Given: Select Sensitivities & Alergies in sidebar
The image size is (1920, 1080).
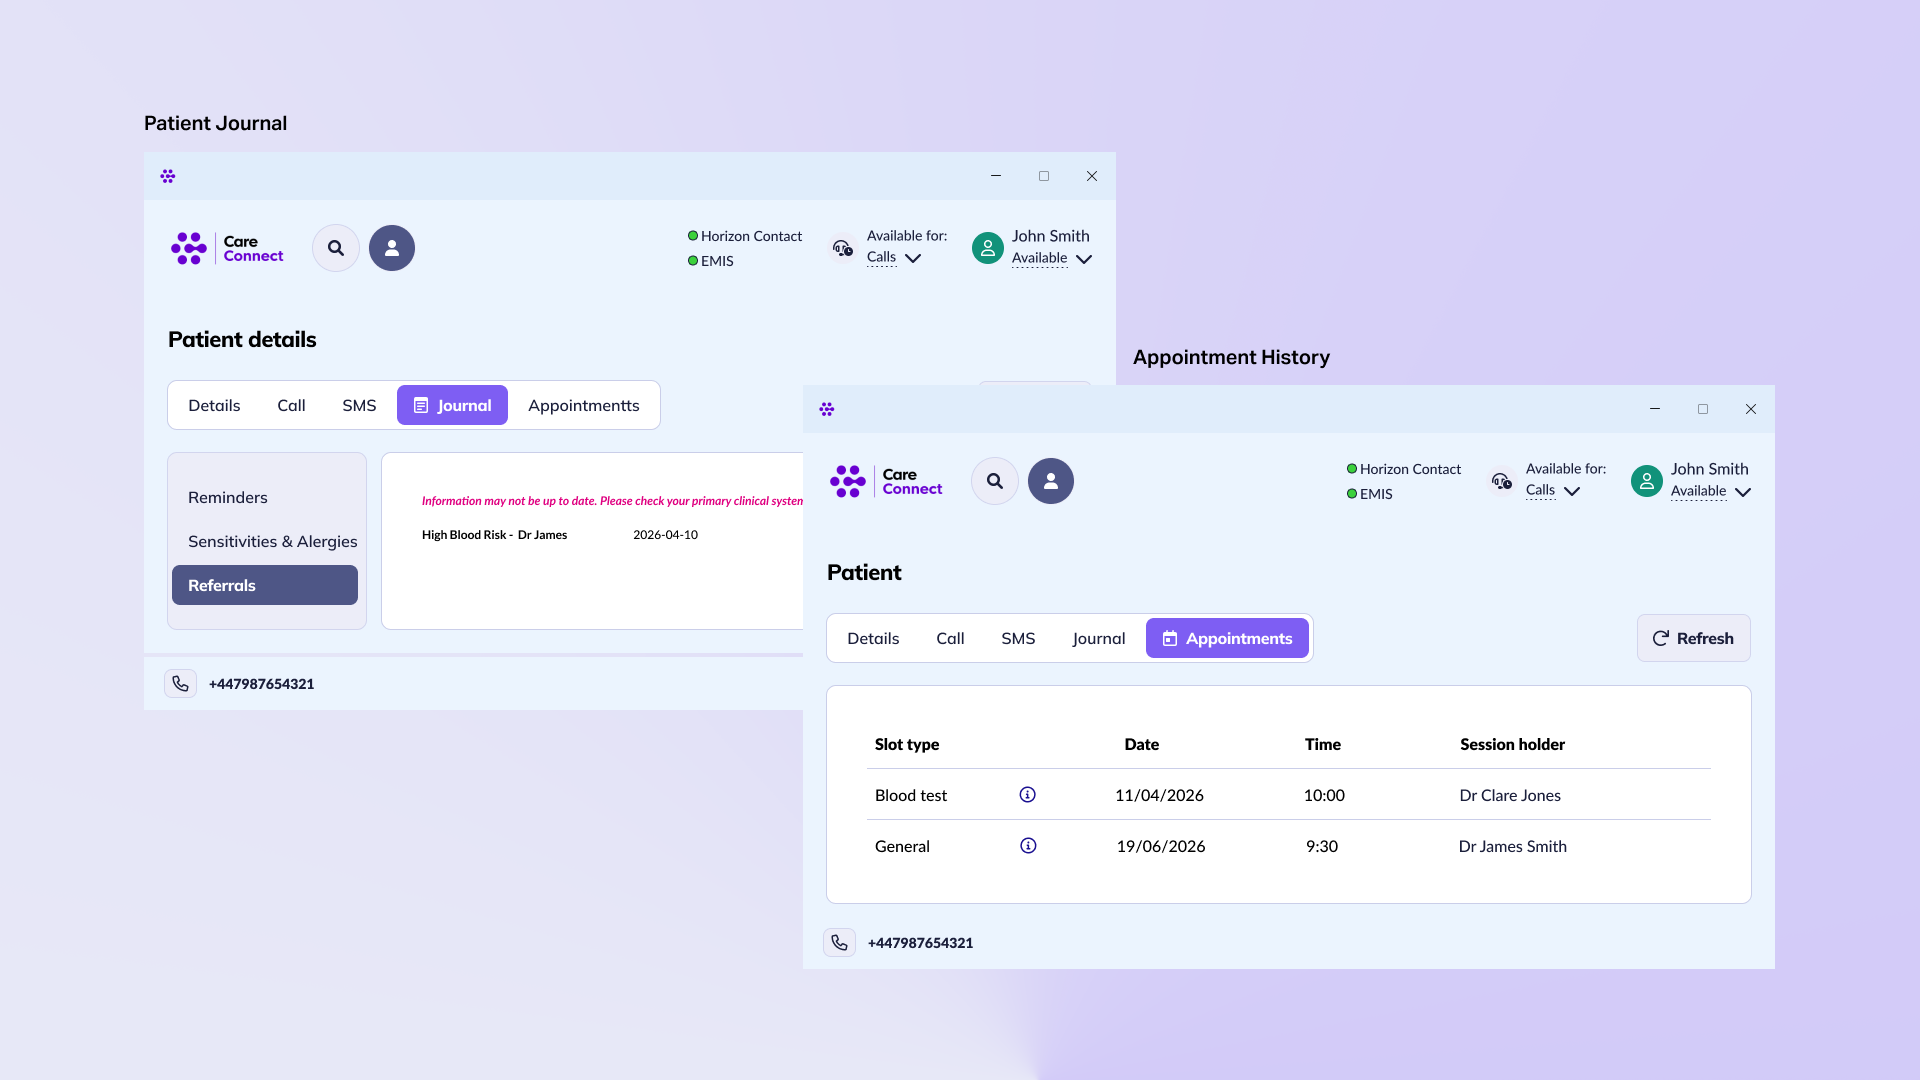Looking at the screenshot, I should click(x=273, y=541).
